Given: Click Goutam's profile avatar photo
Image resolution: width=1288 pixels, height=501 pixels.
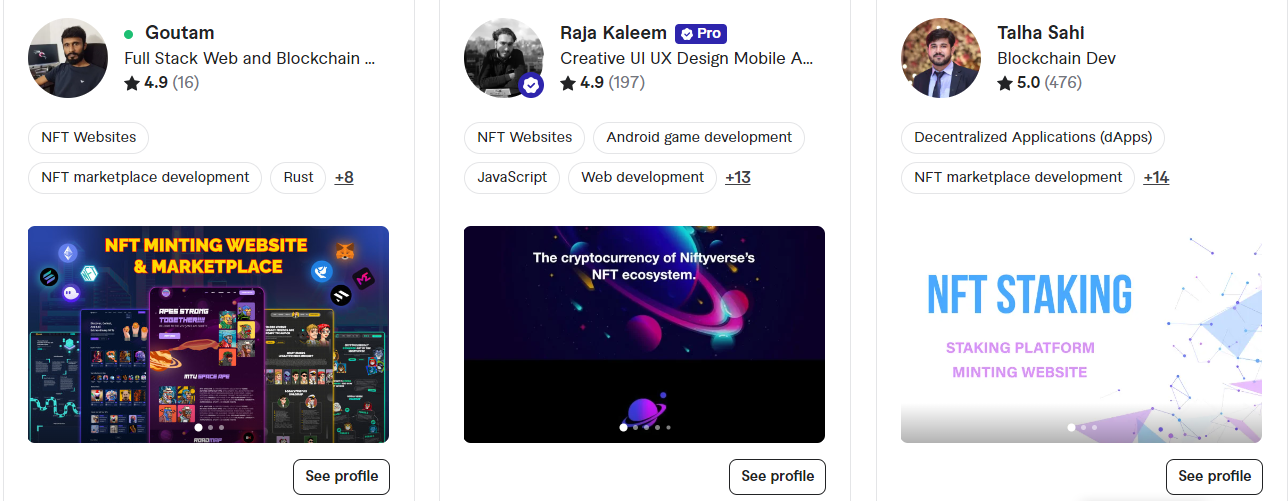Looking at the screenshot, I should click(68, 58).
